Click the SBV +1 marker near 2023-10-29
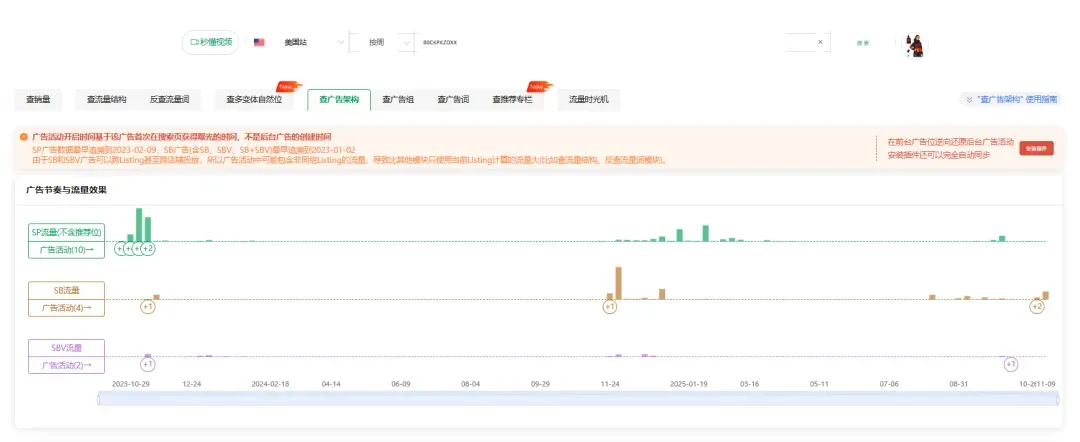This screenshot has width=1080, height=442. tap(147, 364)
